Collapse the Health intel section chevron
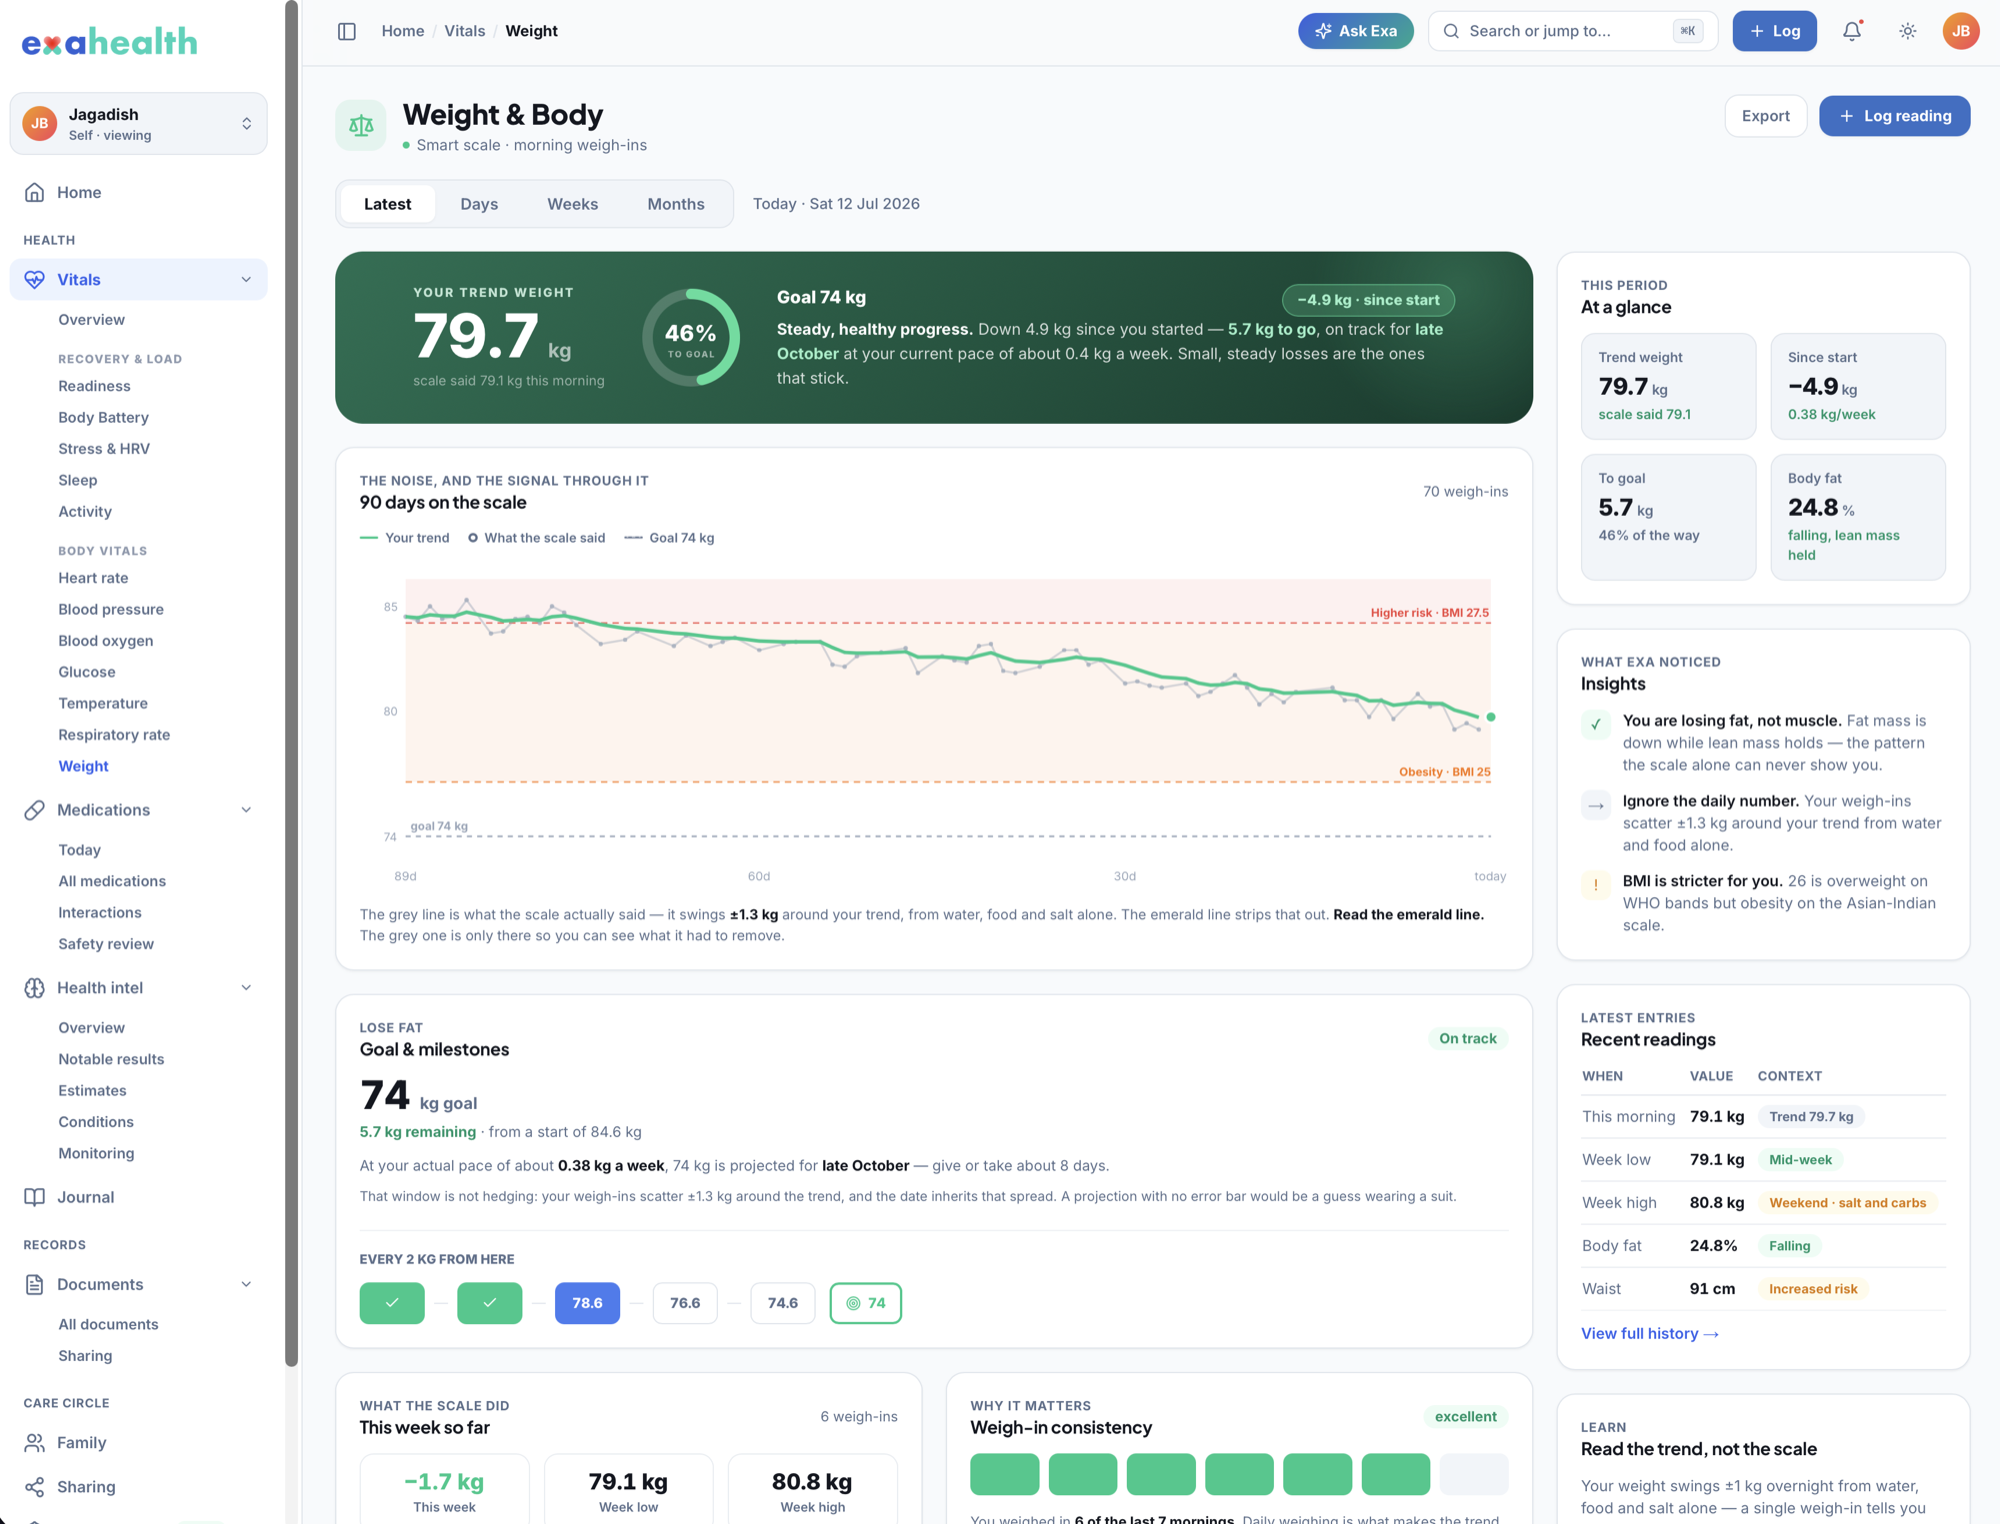This screenshot has height=1524, width=2000. click(246, 988)
